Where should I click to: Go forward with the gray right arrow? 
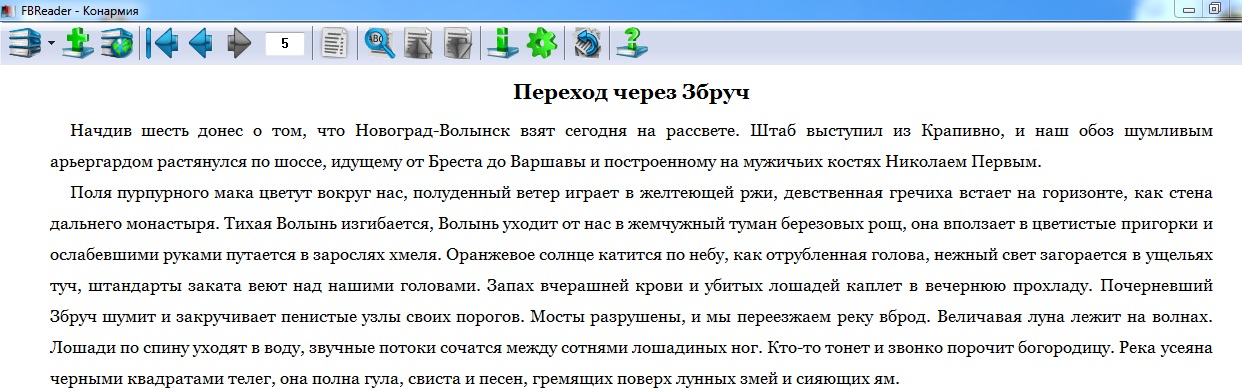click(x=238, y=43)
